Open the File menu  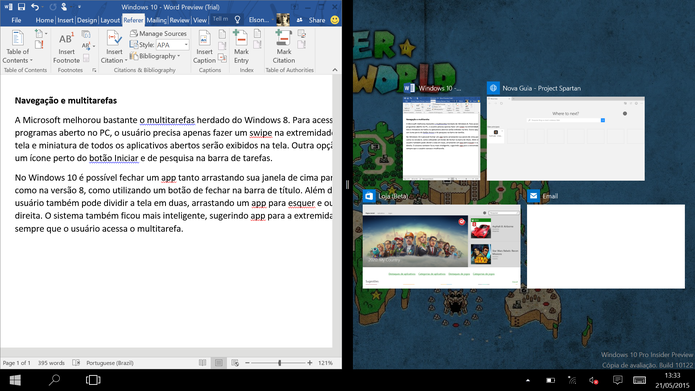click(x=16, y=20)
